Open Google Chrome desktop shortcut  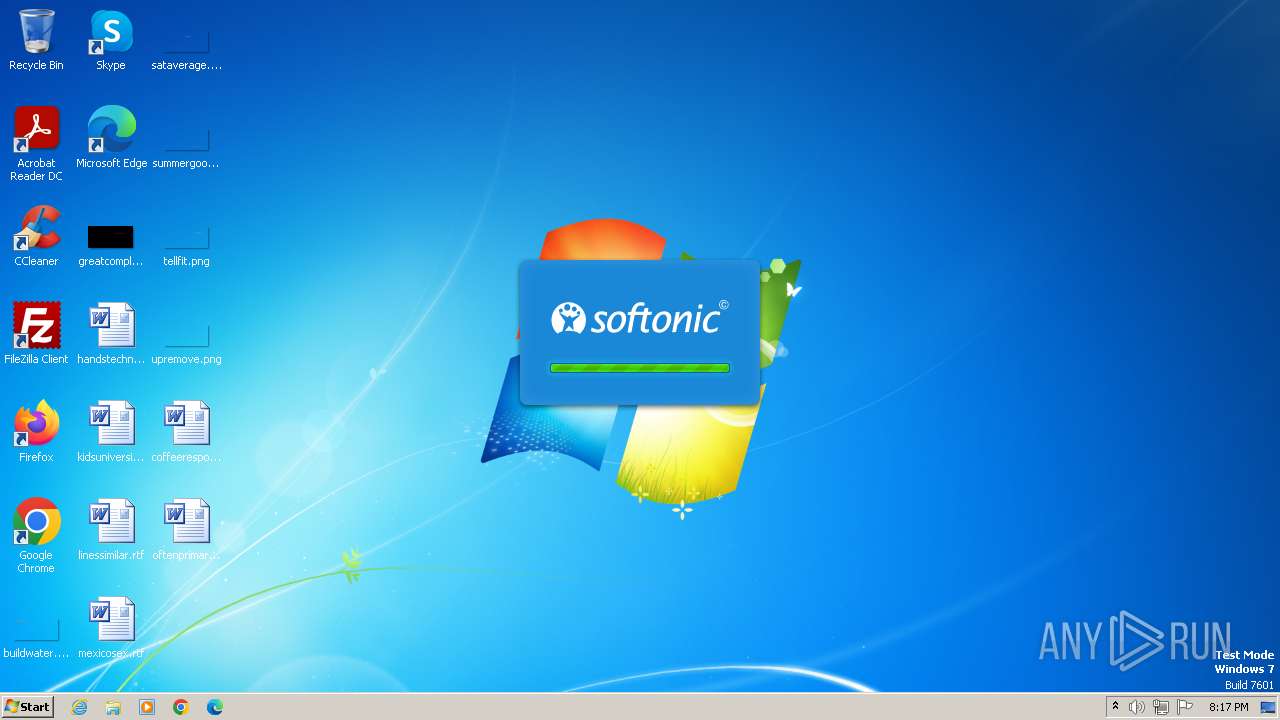point(36,536)
